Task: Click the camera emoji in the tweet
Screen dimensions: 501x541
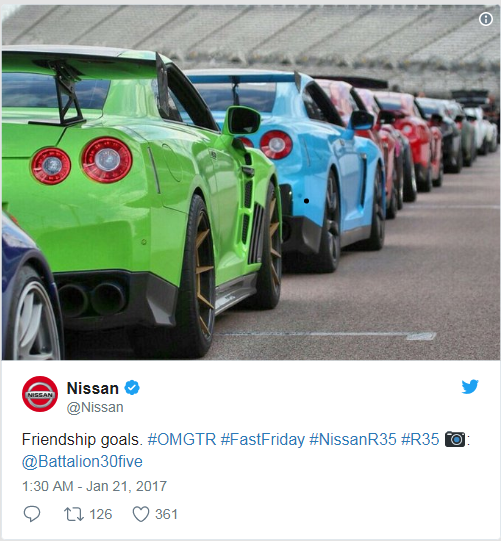Action: pos(455,439)
